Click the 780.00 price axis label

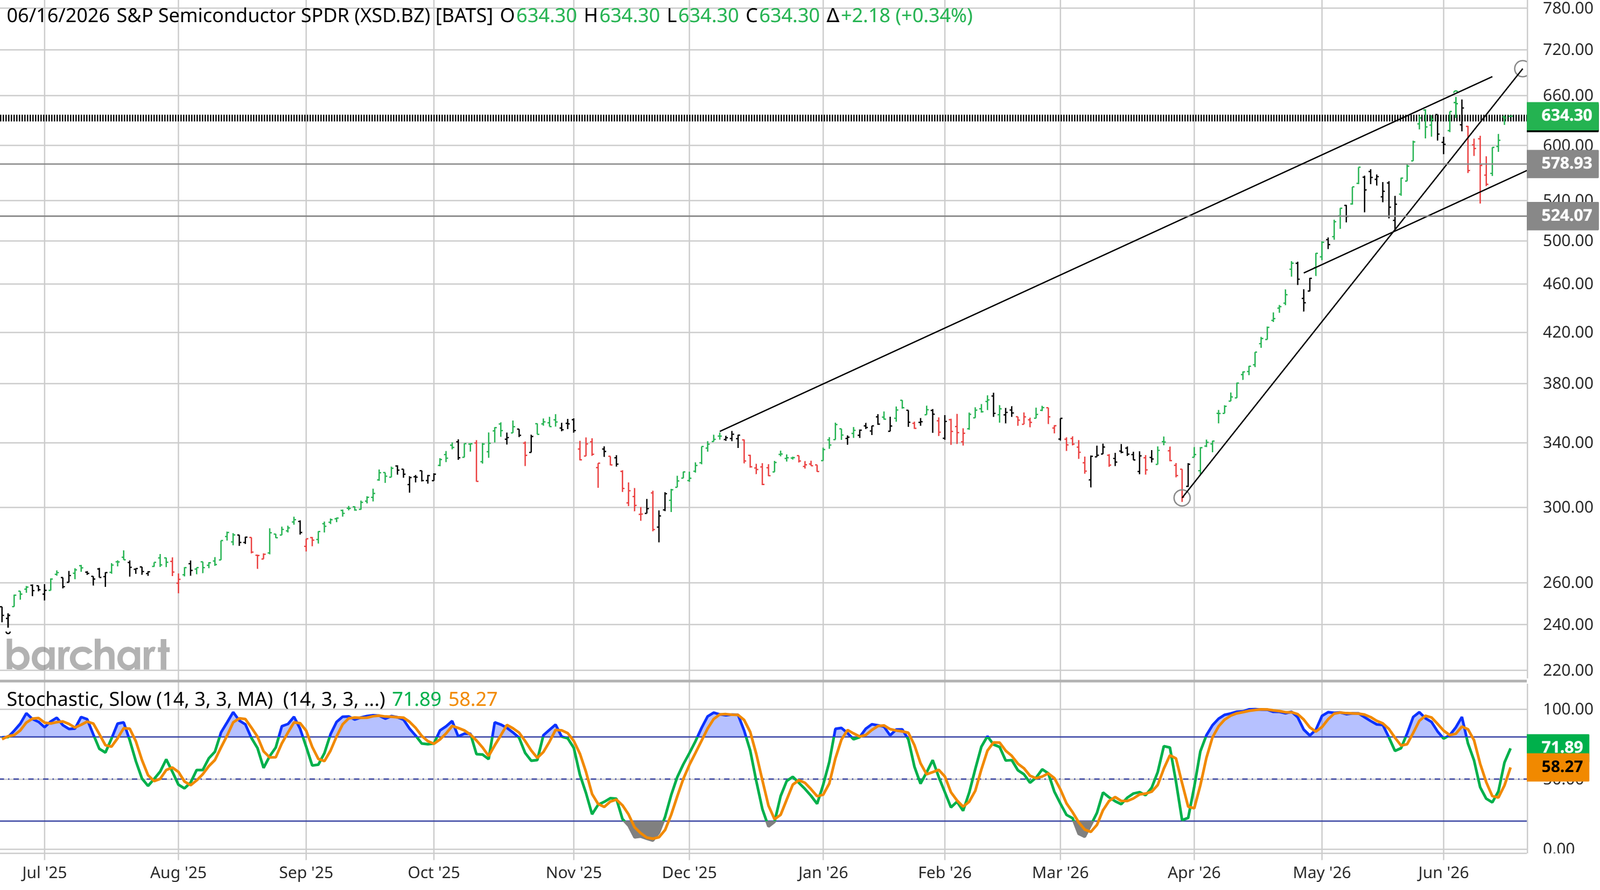[x=1568, y=8]
